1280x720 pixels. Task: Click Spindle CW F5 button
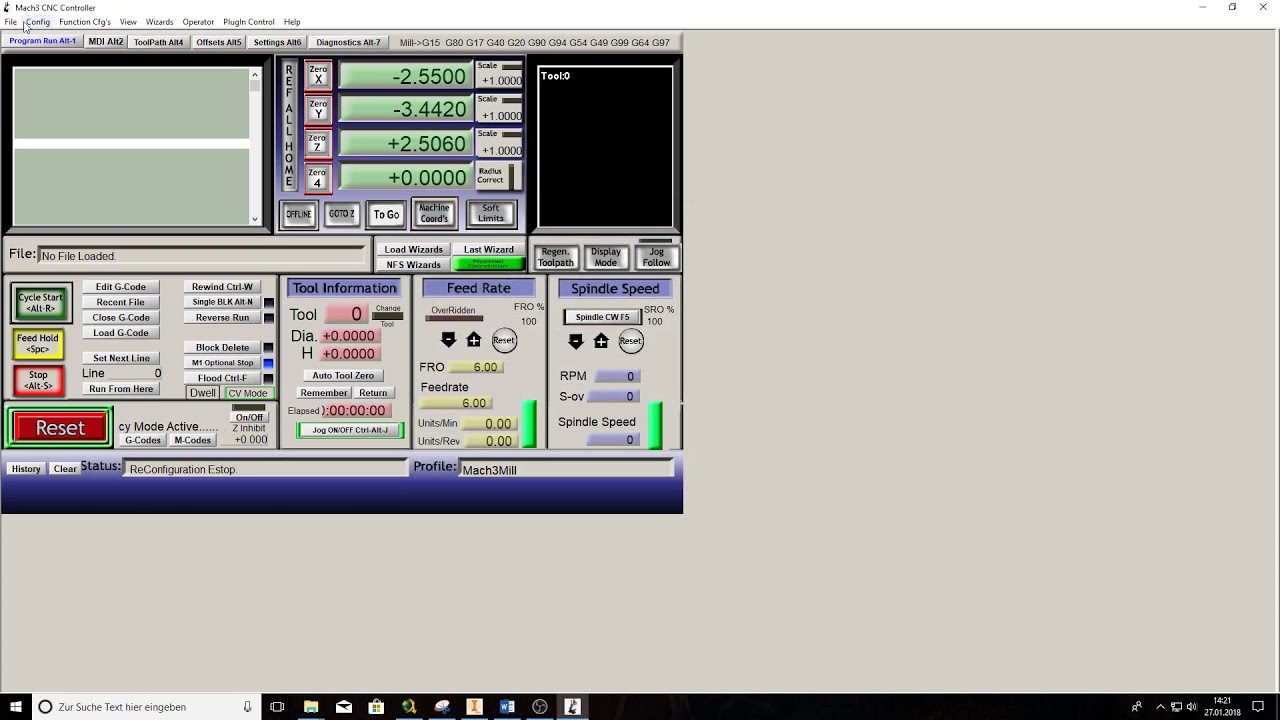[603, 317]
